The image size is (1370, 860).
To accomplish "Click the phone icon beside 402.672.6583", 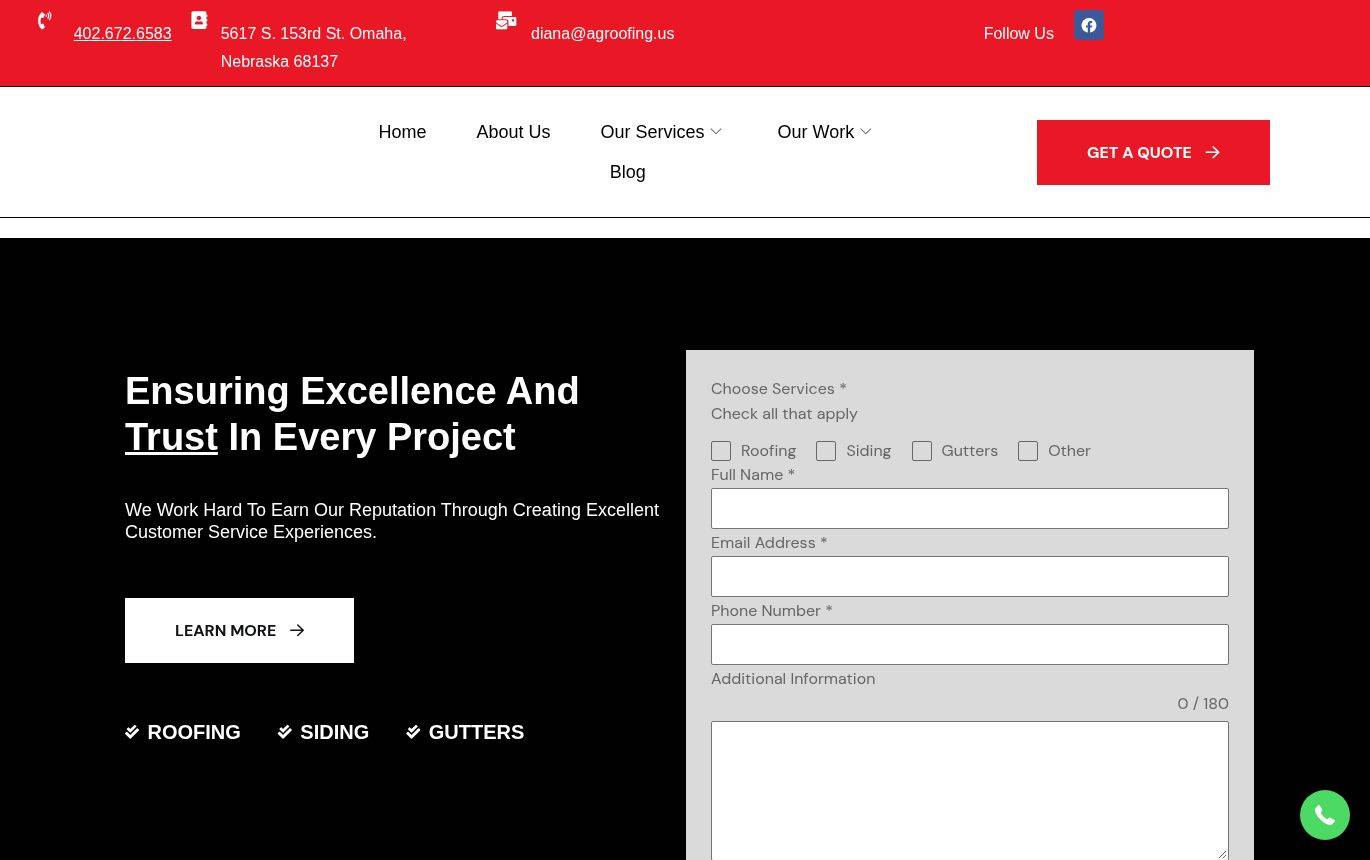I will click(x=45, y=20).
